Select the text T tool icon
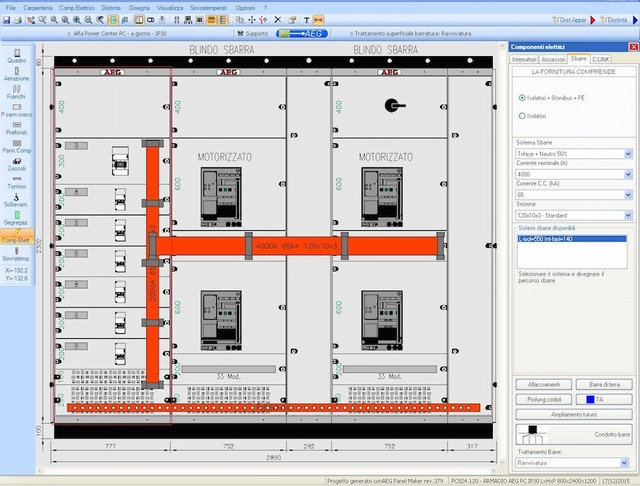Screen dimensions: 640x486 click(306, 20)
